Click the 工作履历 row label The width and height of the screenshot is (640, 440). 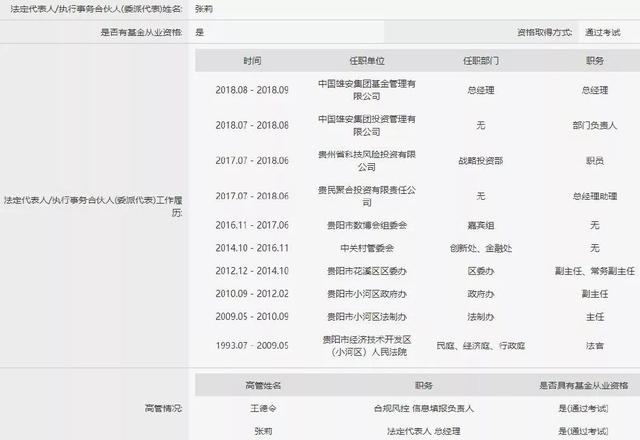pos(94,206)
